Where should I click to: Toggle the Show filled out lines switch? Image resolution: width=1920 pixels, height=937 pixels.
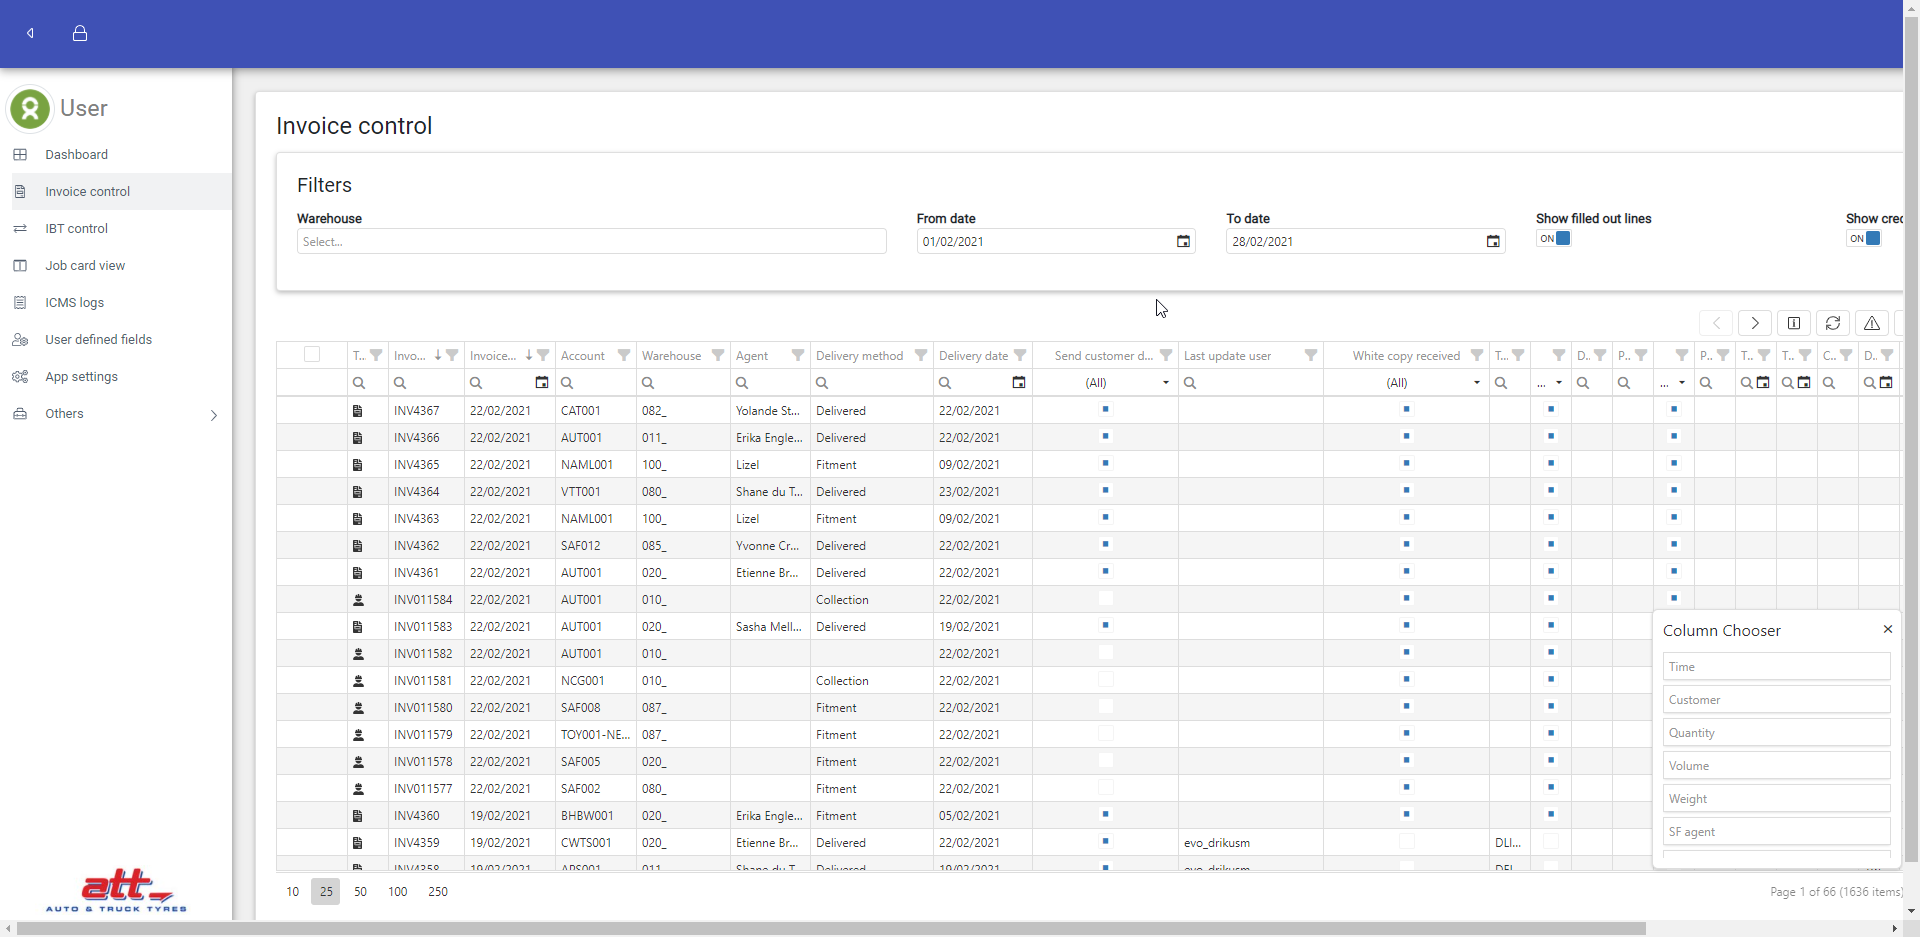tap(1554, 239)
